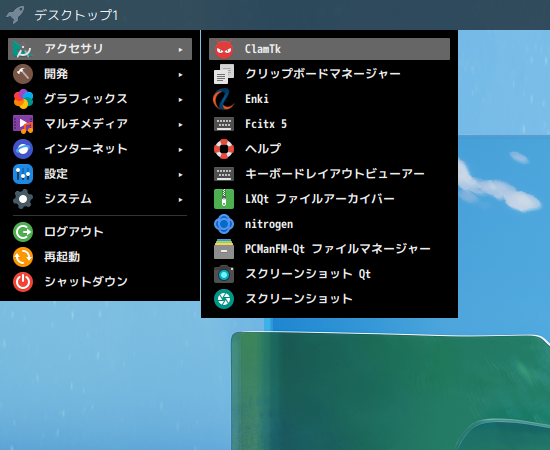Expand the アクセサリ submenu arrow

pyautogui.click(x=180, y=49)
